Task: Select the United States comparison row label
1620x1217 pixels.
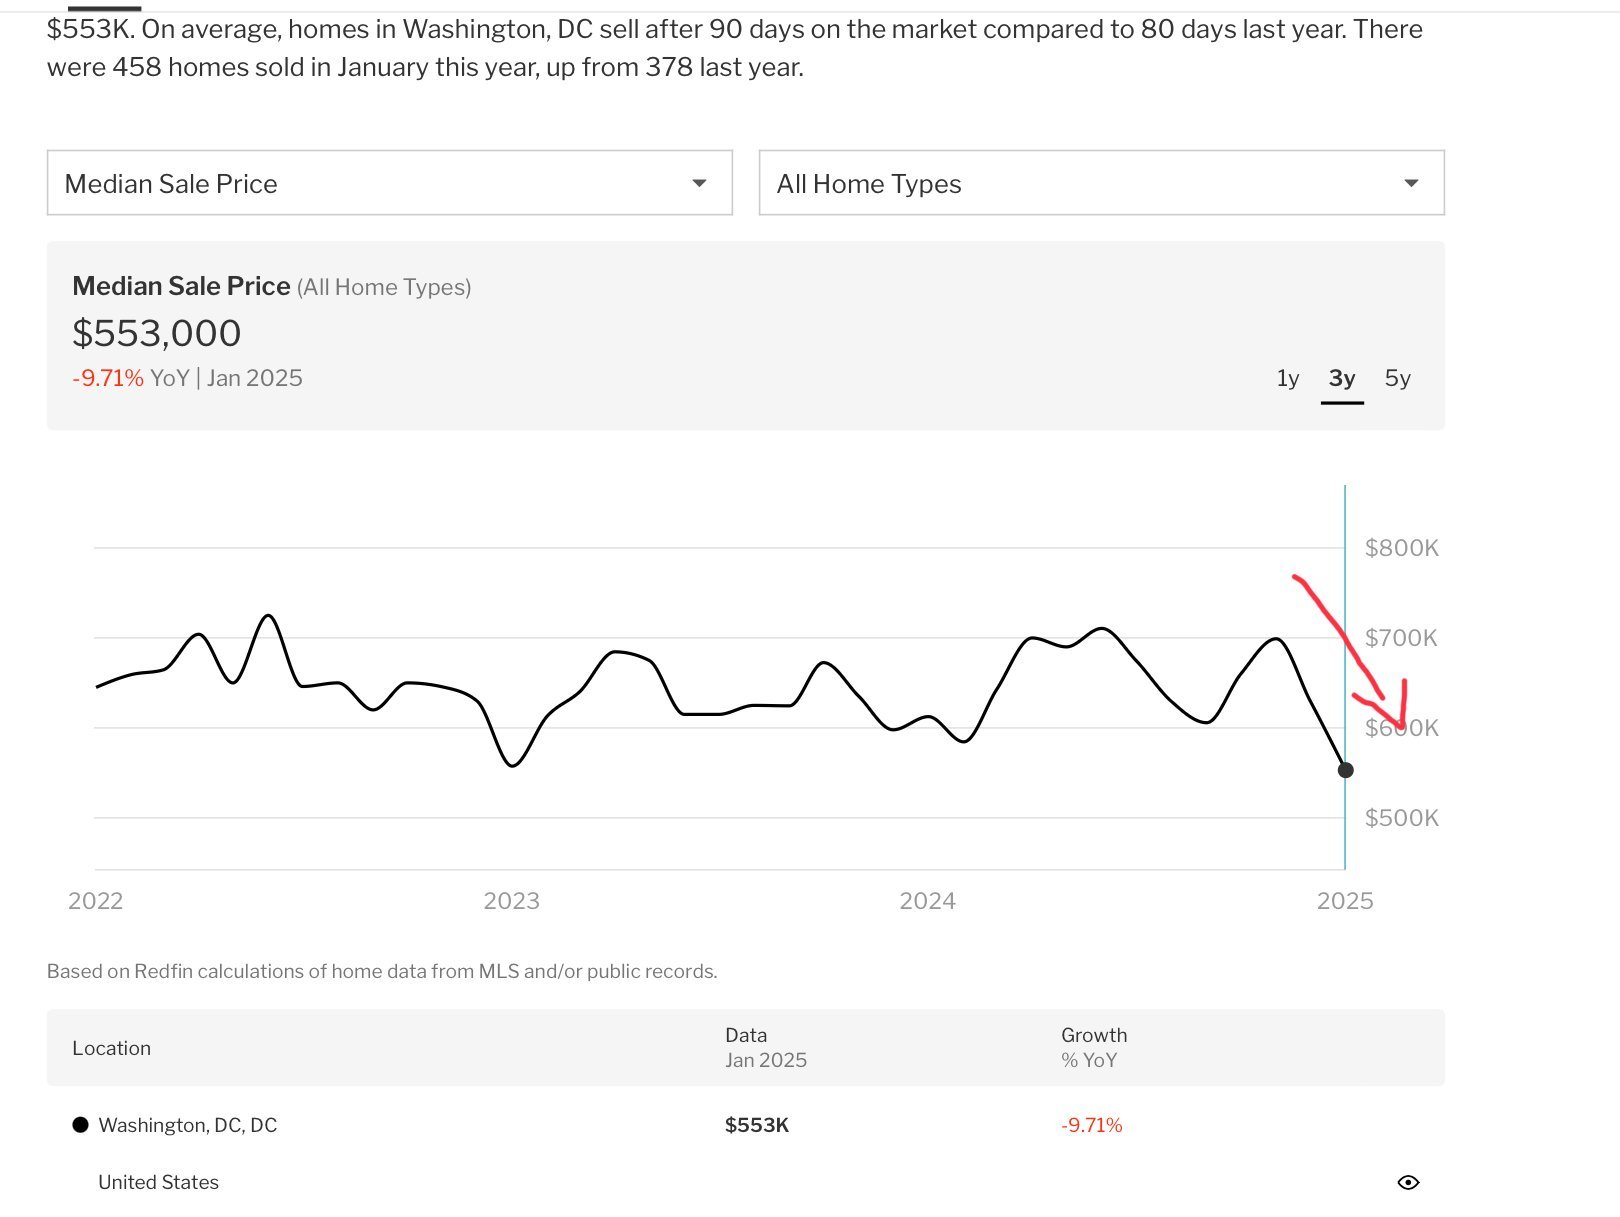Action: coord(158,1182)
